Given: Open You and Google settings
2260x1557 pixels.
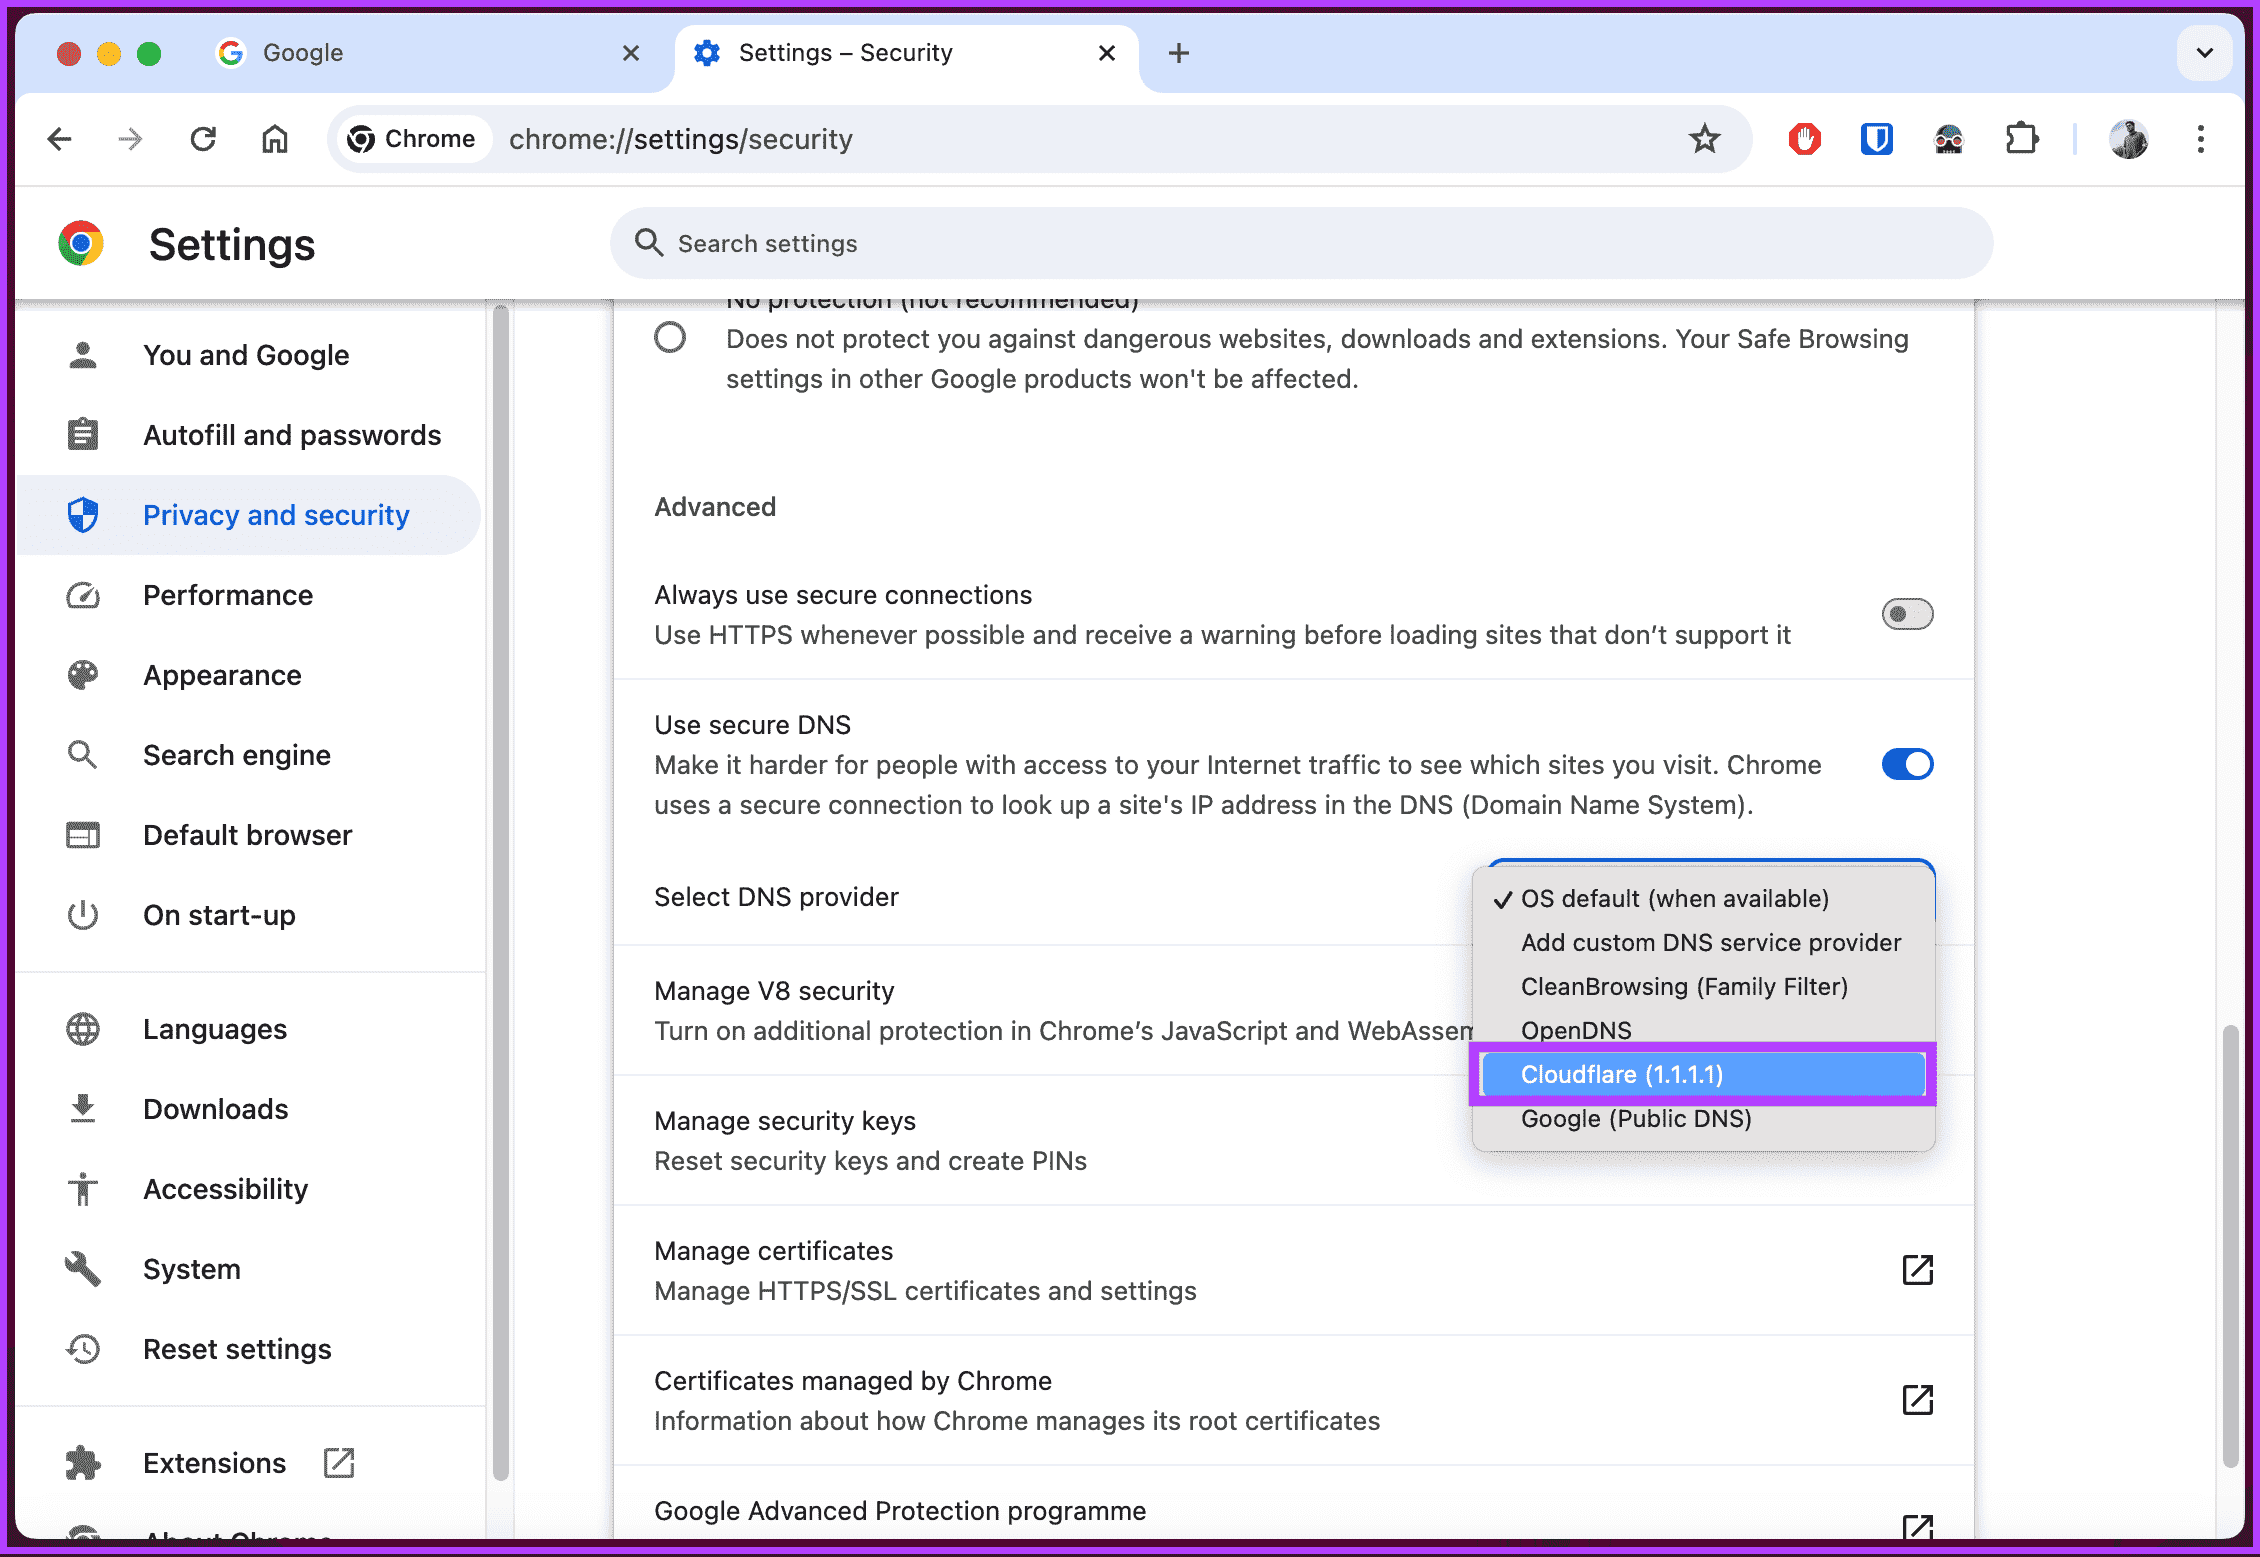Looking at the screenshot, I should [x=250, y=355].
